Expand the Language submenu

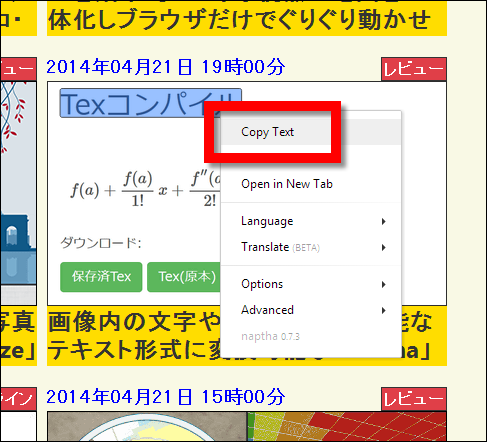coord(311,221)
